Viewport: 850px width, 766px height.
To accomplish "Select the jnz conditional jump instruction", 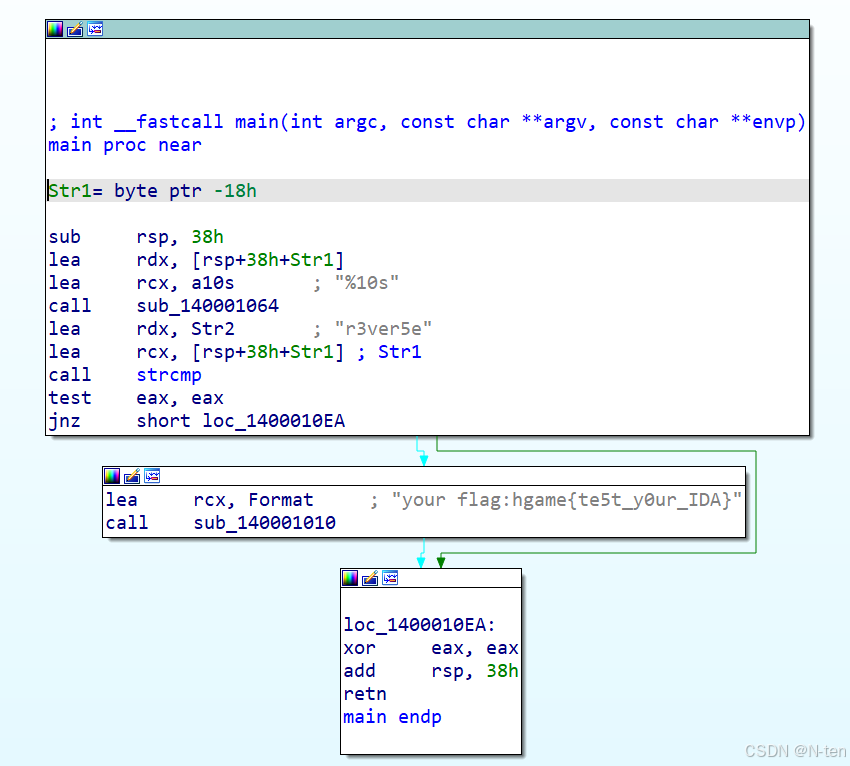I will 64,420.
